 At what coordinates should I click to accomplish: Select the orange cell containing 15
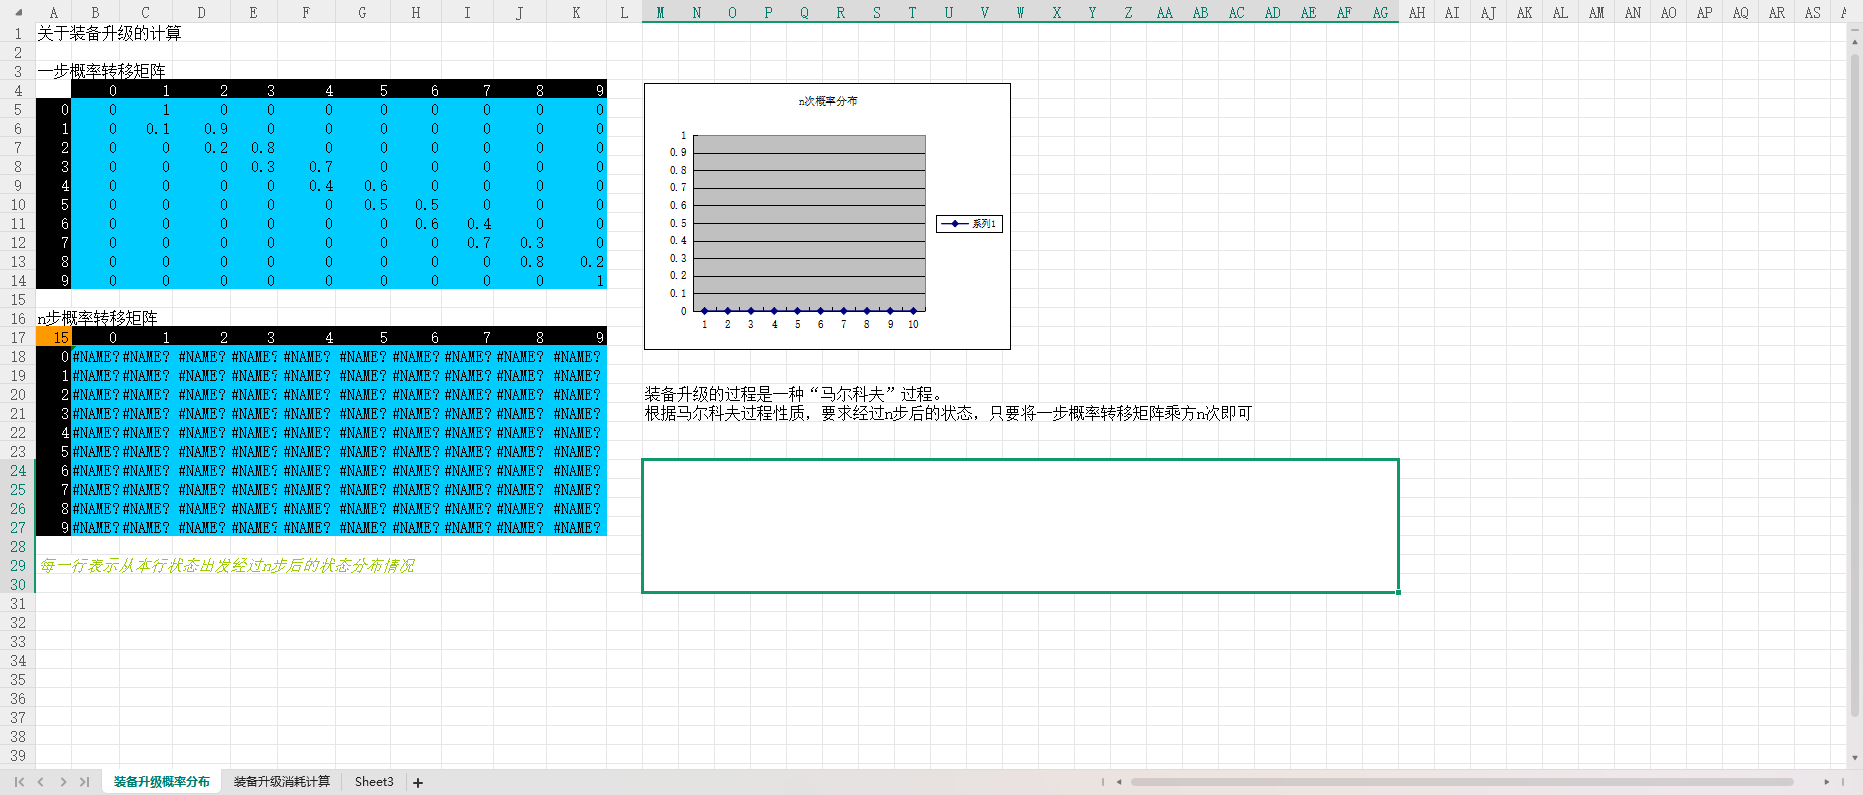pyautogui.click(x=53, y=337)
